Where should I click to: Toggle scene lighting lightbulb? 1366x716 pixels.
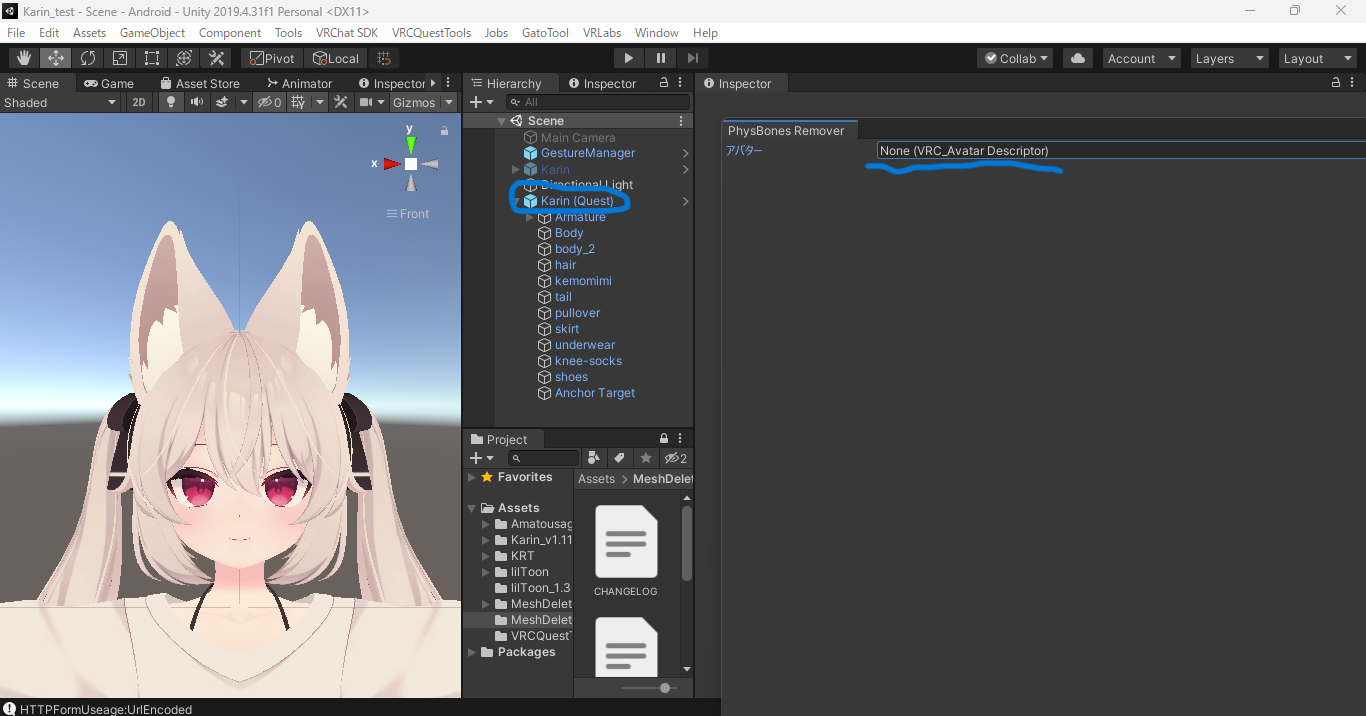pos(171,102)
